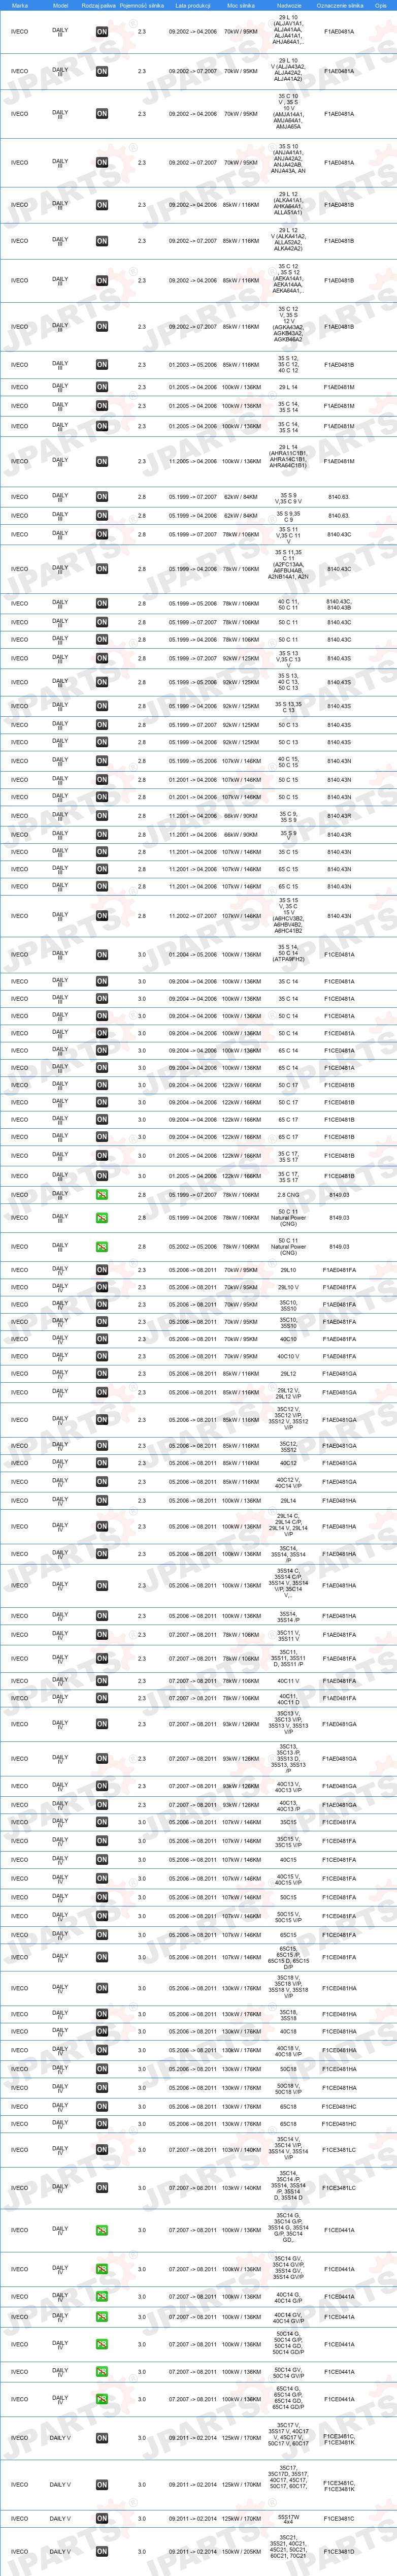The width and height of the screenshot is (397, 2576).
Task: Select body cell containing ATPA6FH2
Action: (x=288, y=953)
